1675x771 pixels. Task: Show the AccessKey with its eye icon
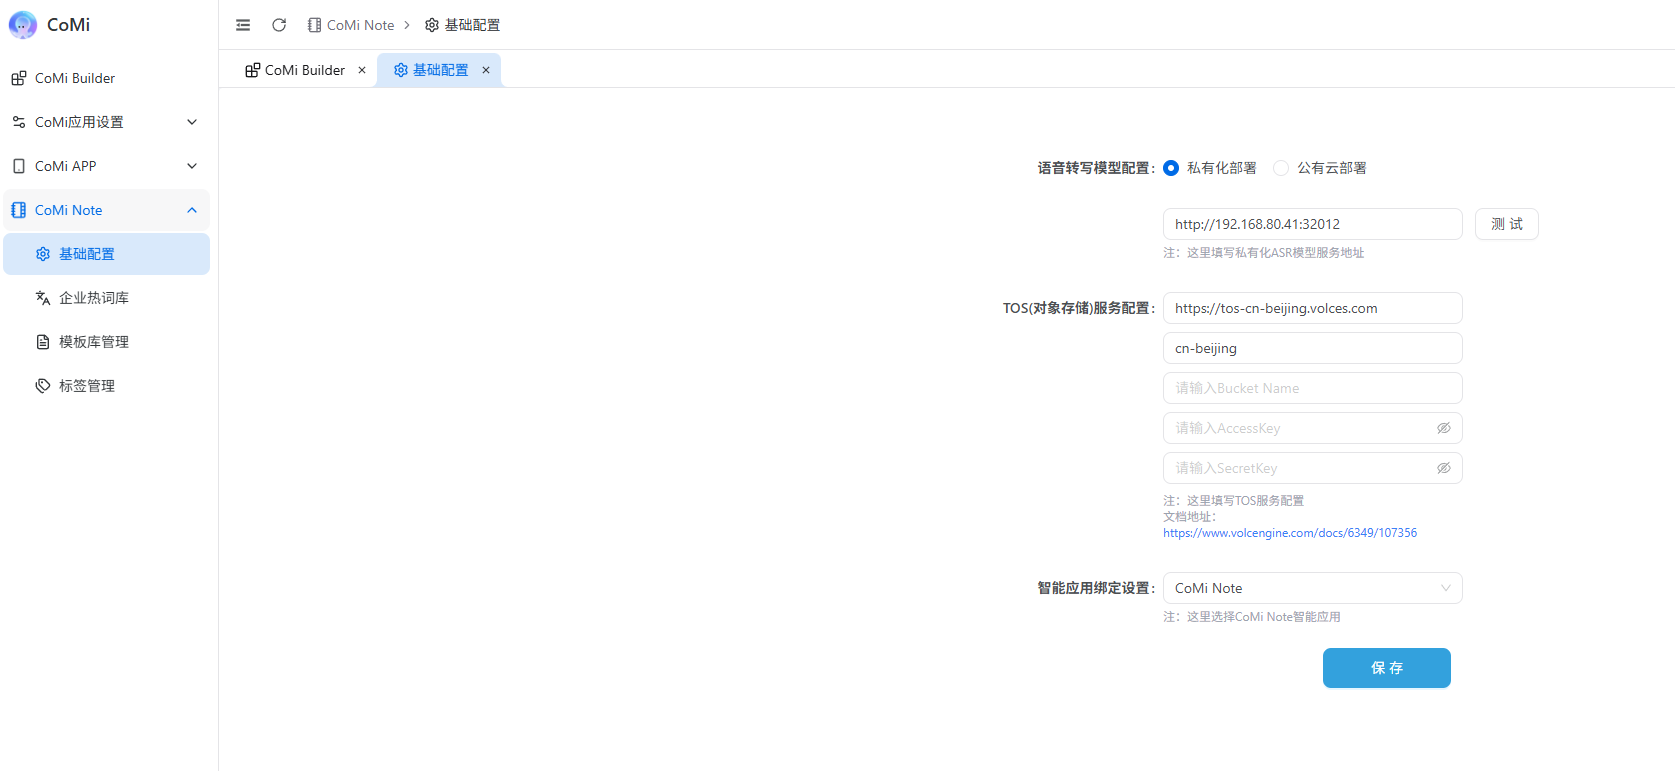(x=1444, y=428)
